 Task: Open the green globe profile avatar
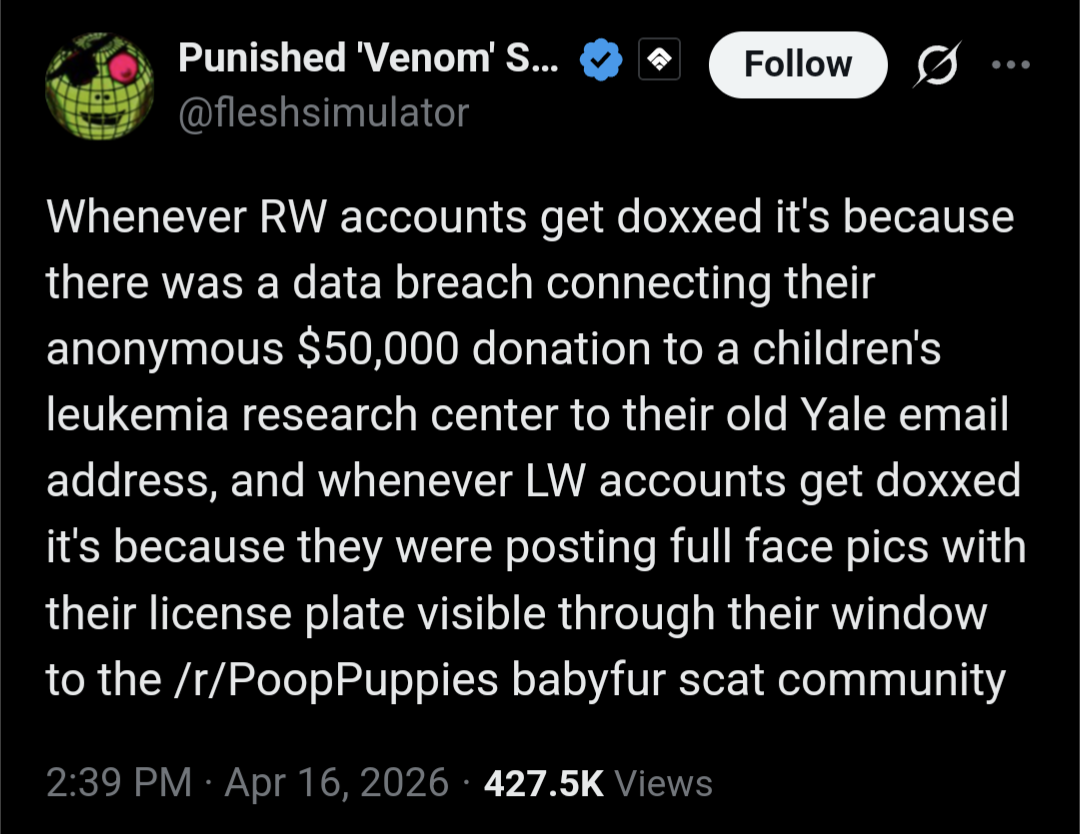click(98, 86)
